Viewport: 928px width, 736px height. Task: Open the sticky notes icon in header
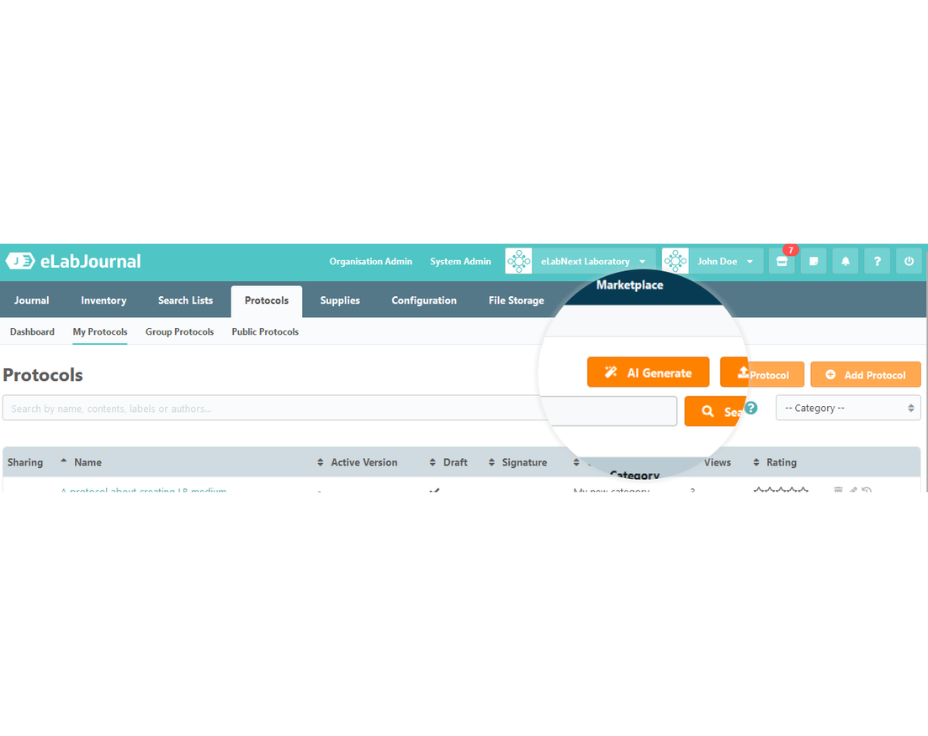814,261
